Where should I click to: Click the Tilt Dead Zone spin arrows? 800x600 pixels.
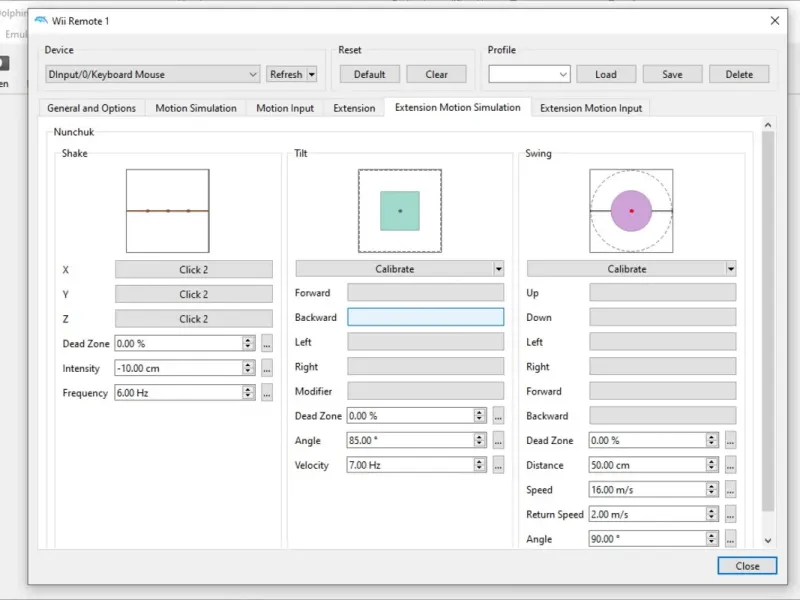[480, 416]
